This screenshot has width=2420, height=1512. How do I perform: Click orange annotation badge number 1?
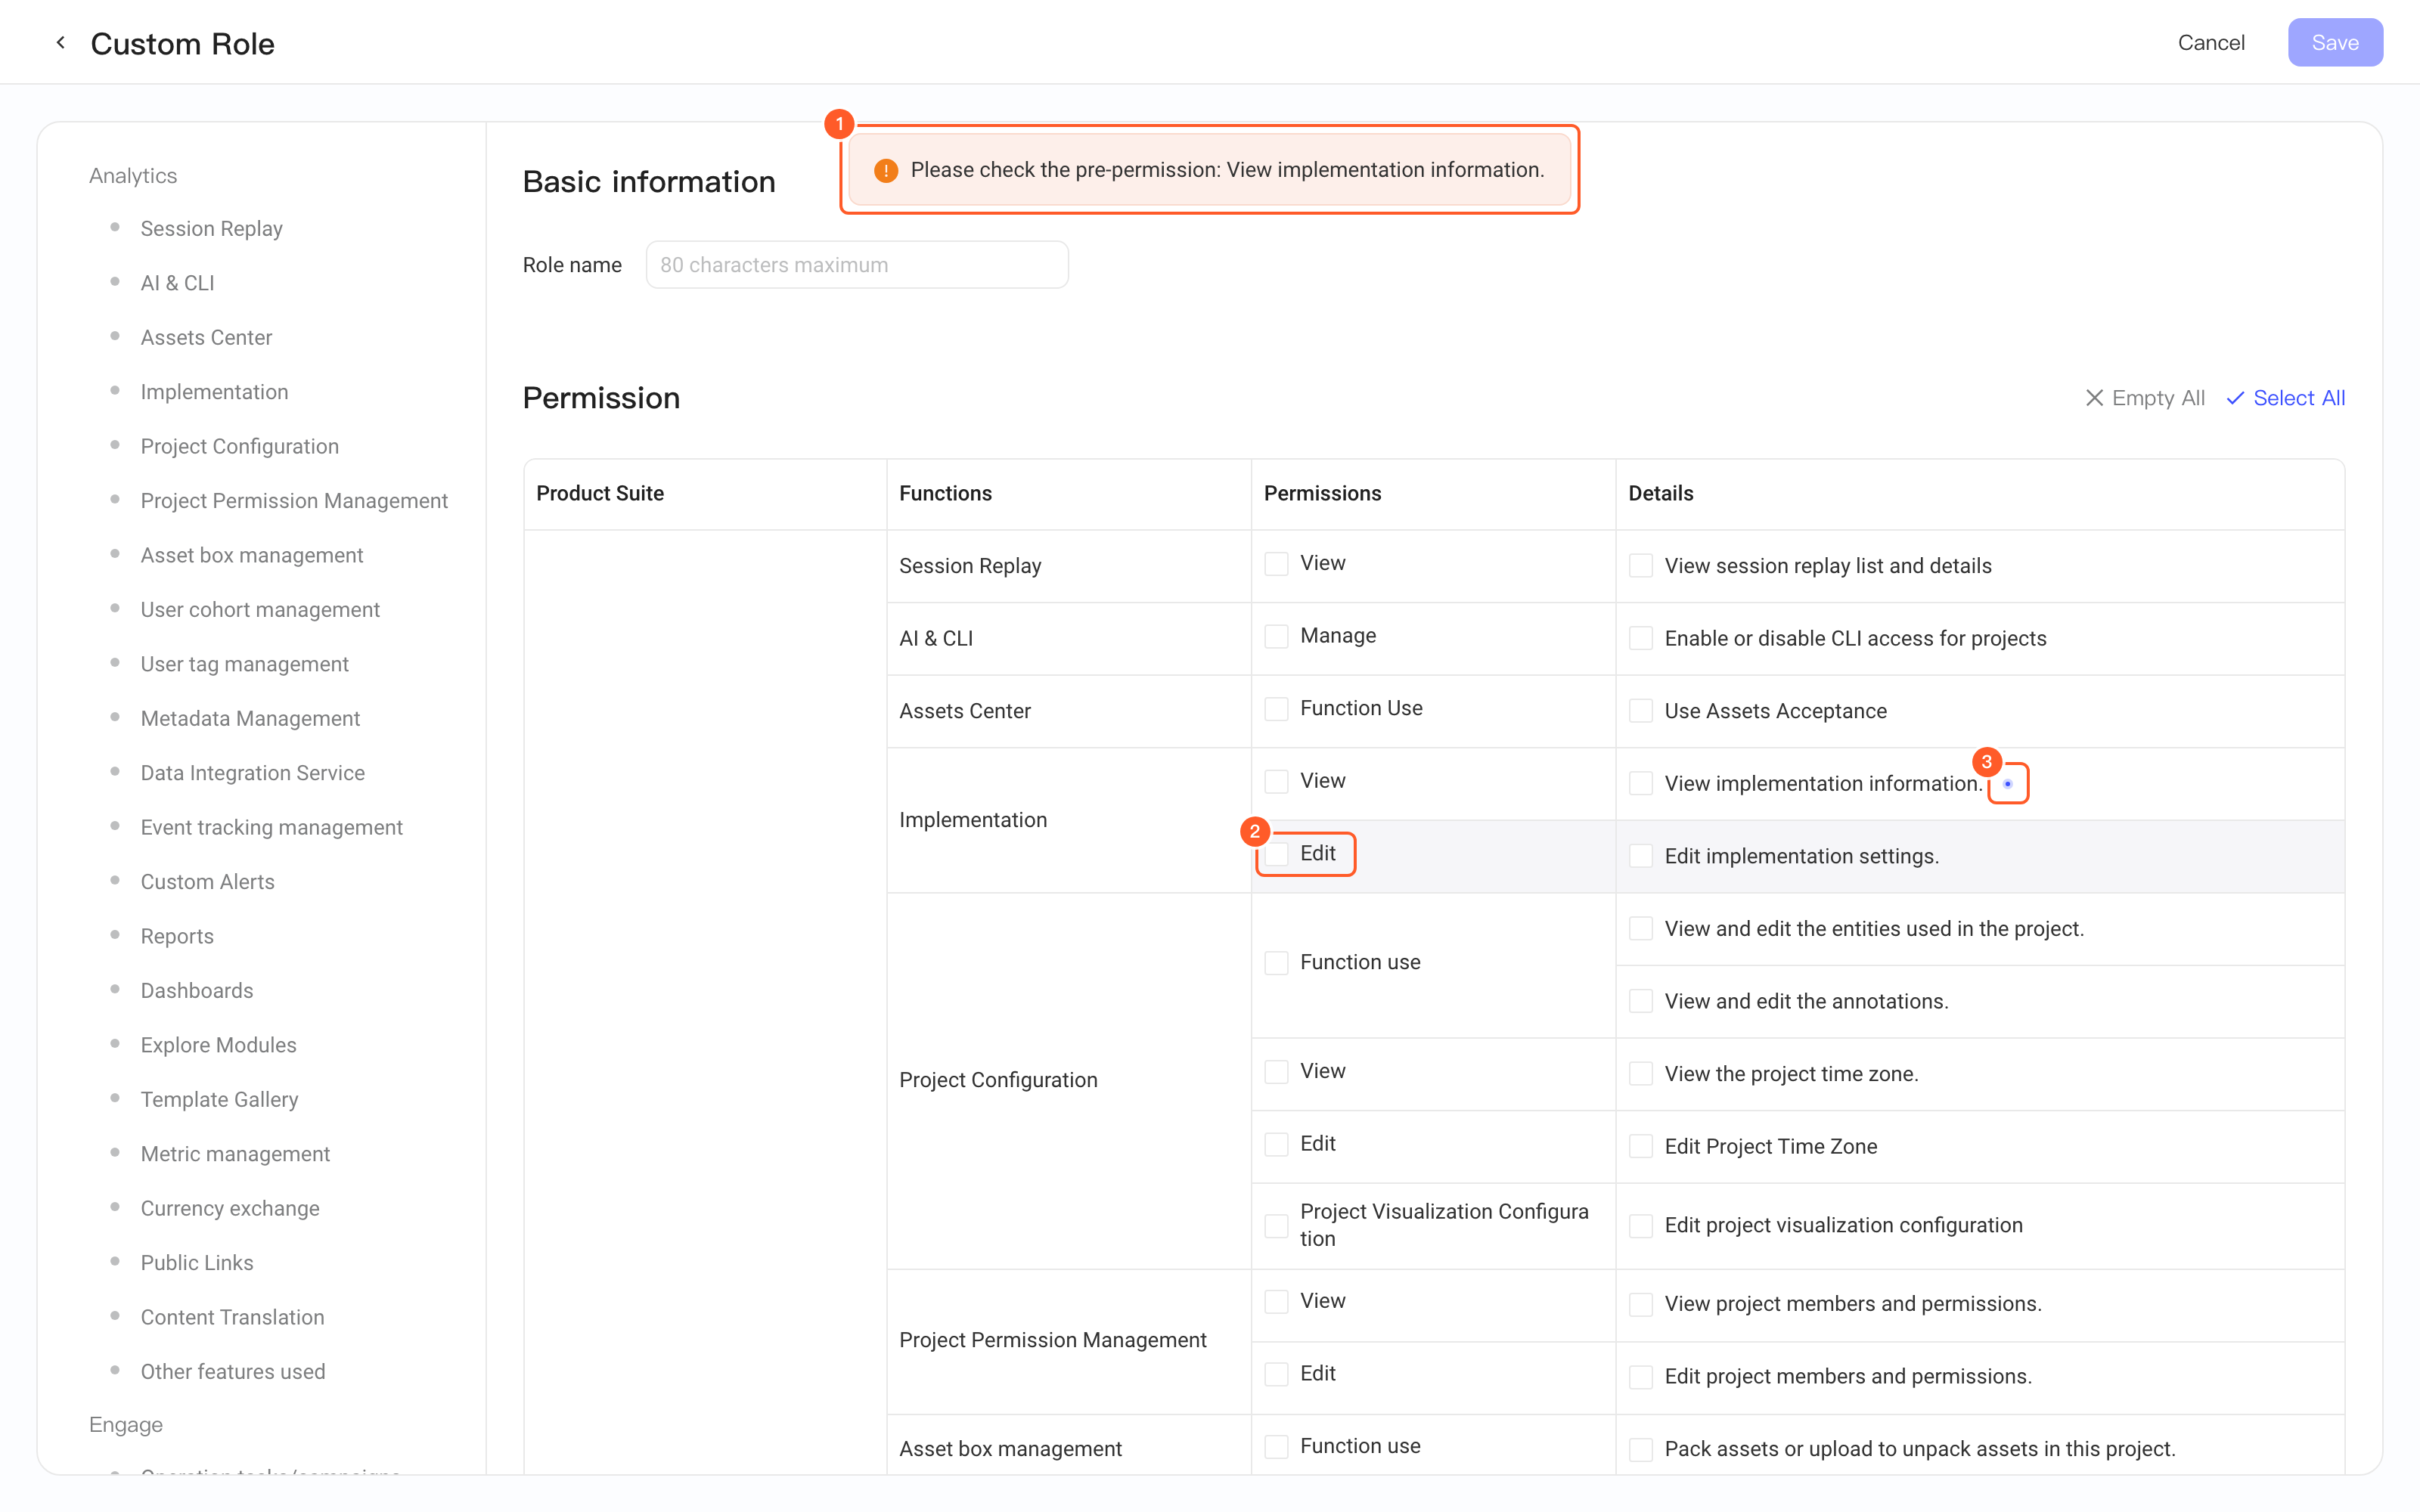click(x=839, y=124)
